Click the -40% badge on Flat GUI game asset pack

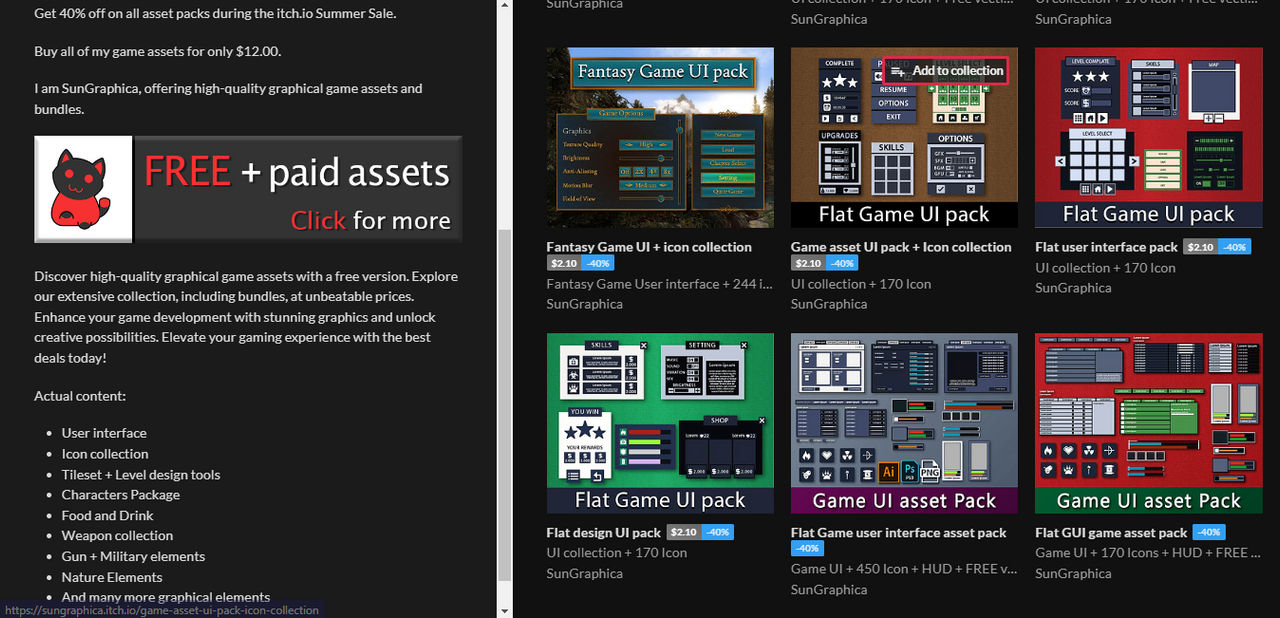(1209, 533)
